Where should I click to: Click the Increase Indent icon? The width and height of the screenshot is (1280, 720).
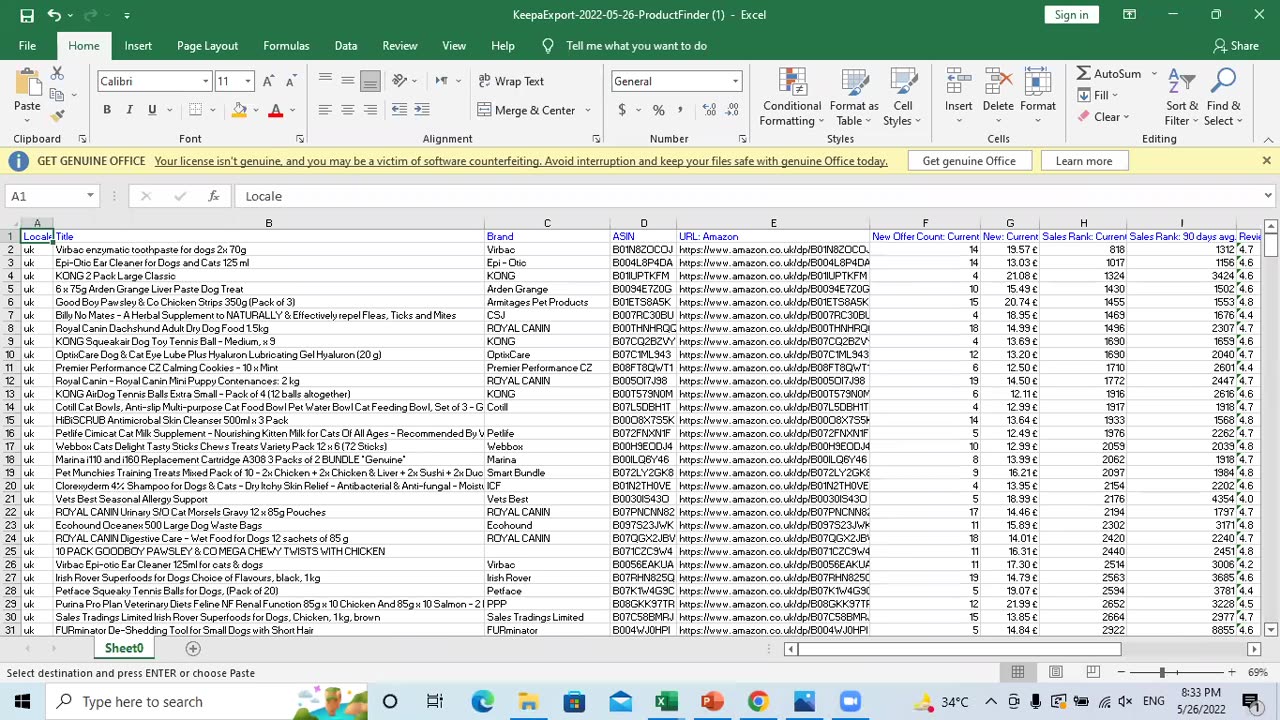pyautogui.click(x=421, y=110)
